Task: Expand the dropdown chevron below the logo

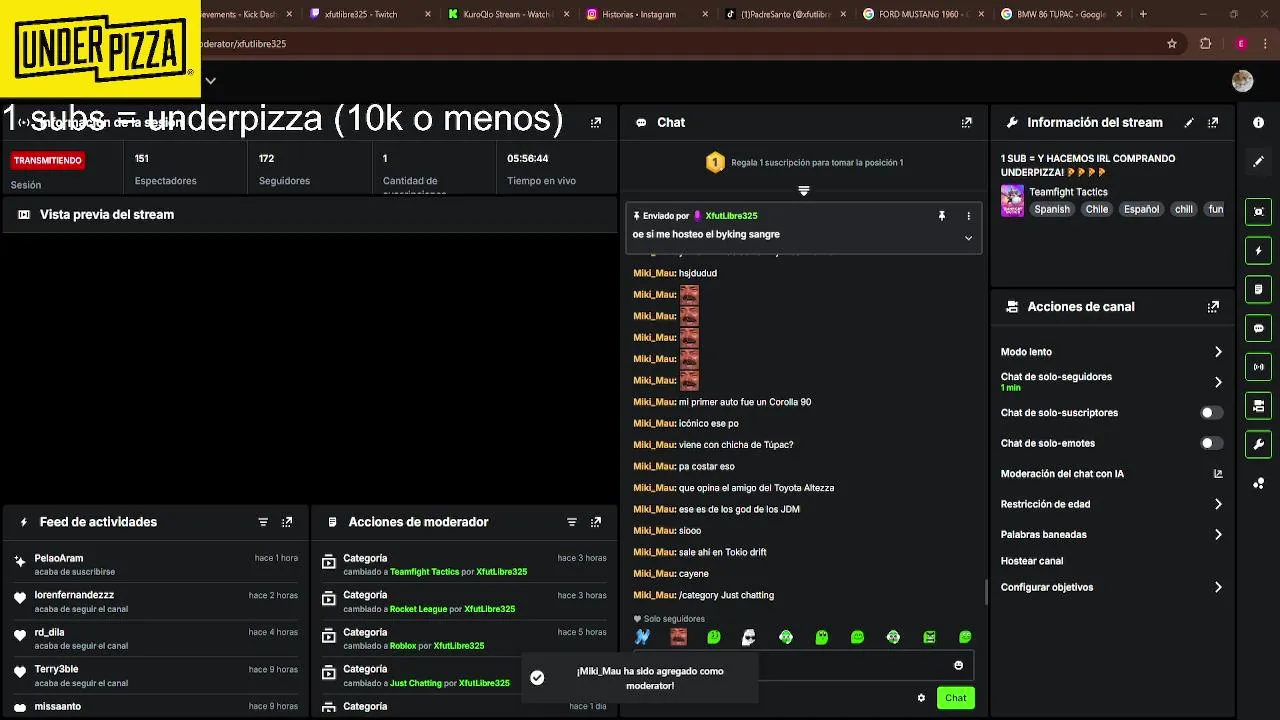Action: coord(210,81)
